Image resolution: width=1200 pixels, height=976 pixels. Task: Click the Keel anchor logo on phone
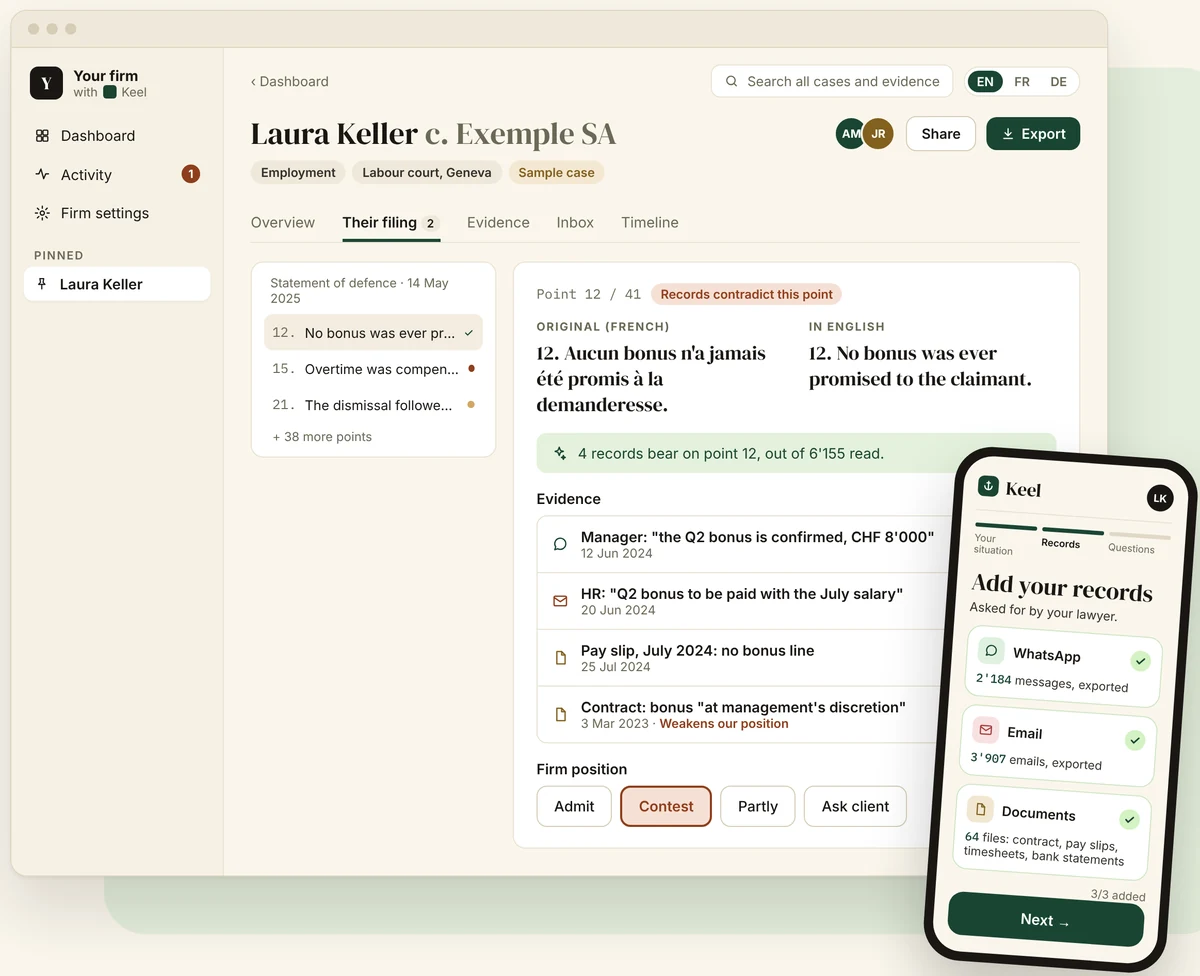[x=988, y=486]
